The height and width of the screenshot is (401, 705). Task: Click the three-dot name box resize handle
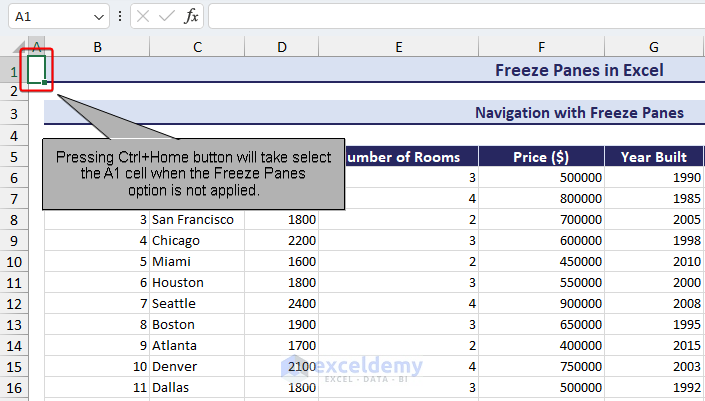click(x=120, y=17)
